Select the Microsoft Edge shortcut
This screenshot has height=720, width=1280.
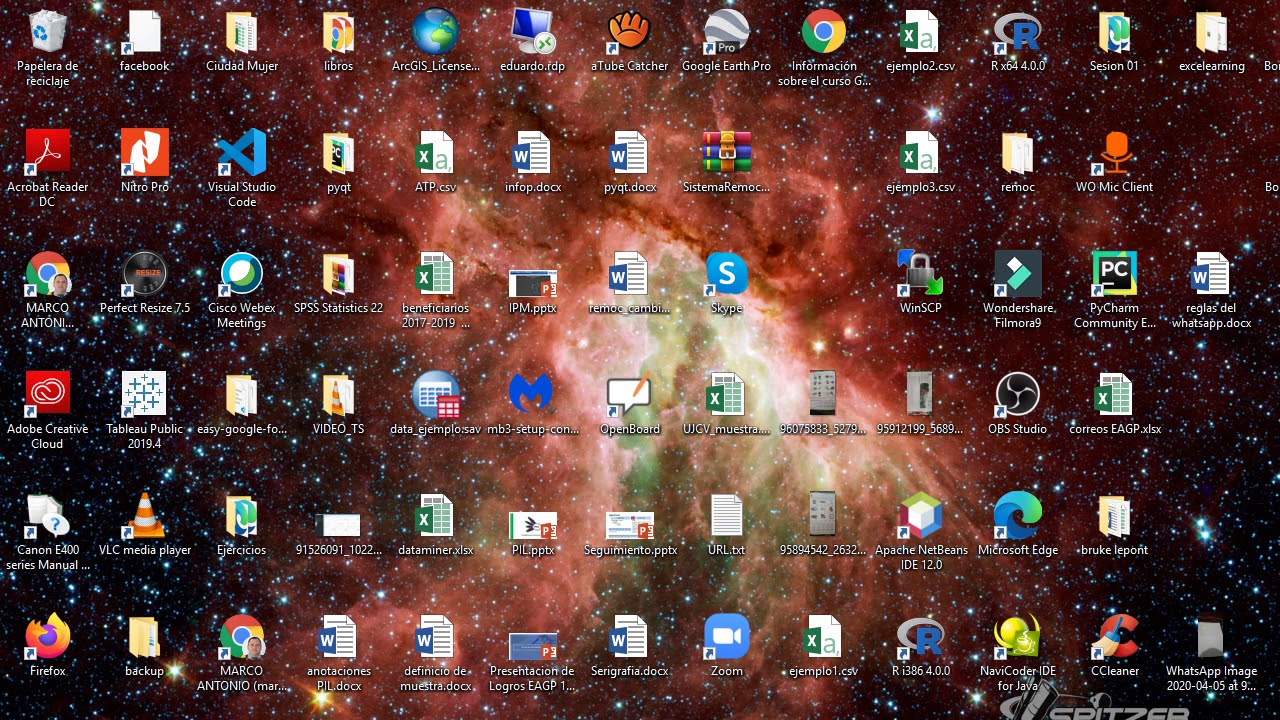tap(1017, 516)
